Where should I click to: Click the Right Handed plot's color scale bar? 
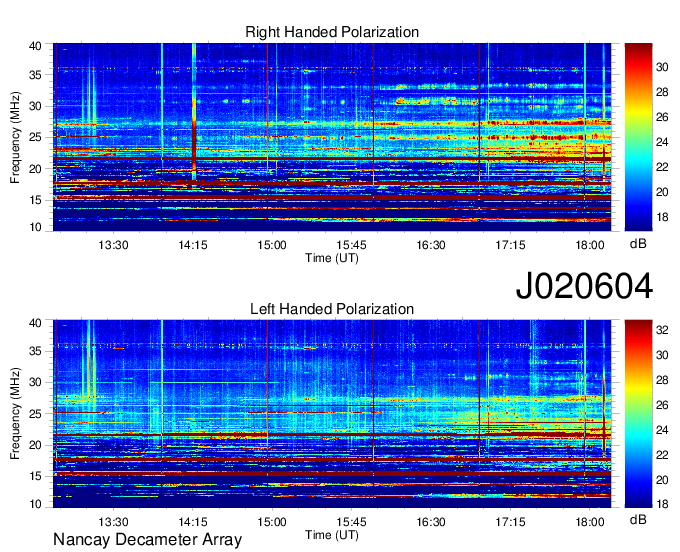click(638, 137)
